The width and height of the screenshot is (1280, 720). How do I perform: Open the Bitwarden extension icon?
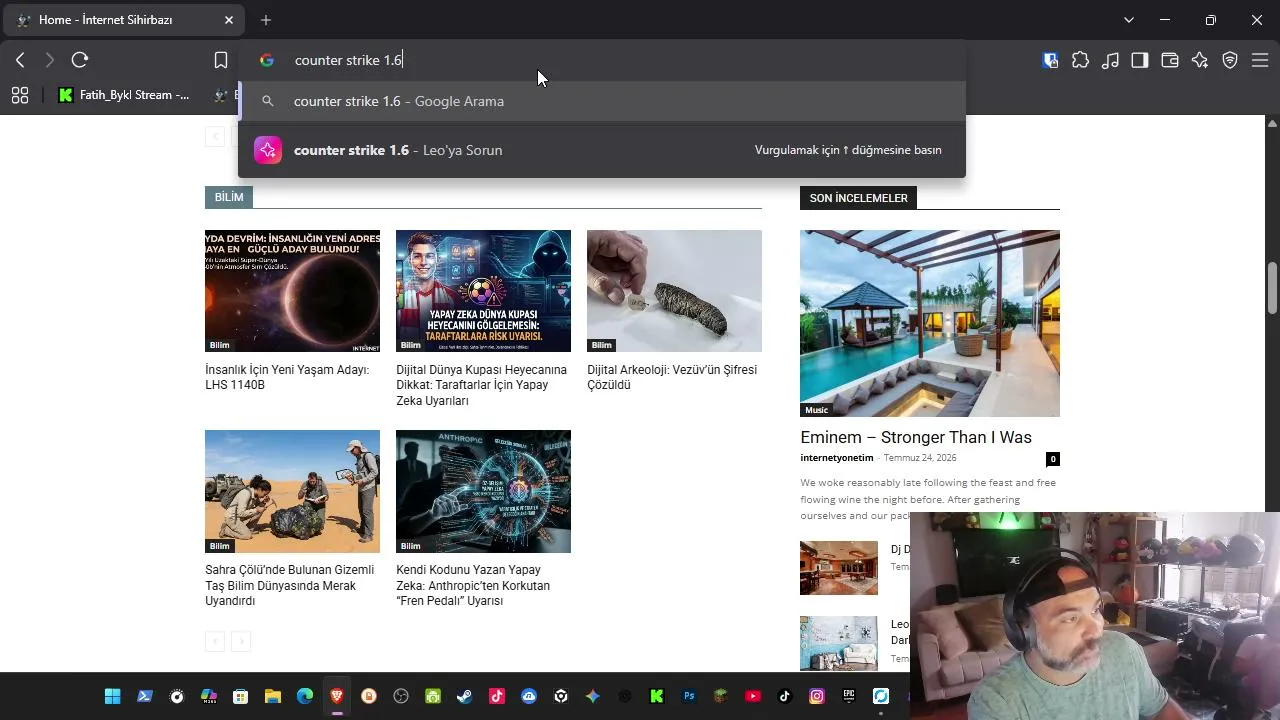(x=1050, y=60)
